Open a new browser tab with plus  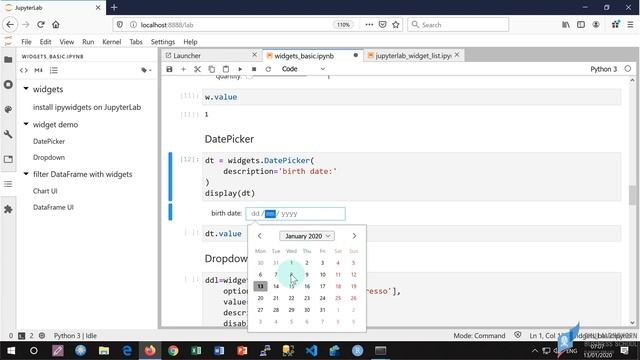click(114, 7)
